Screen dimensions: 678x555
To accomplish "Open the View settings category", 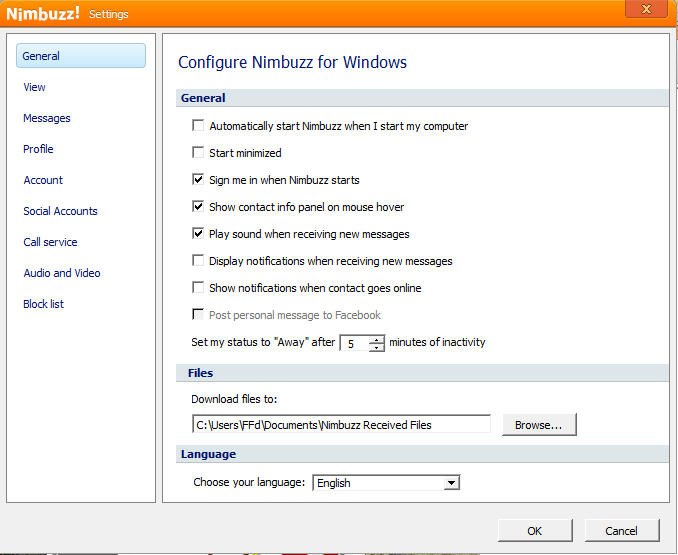I will [35, 87].
